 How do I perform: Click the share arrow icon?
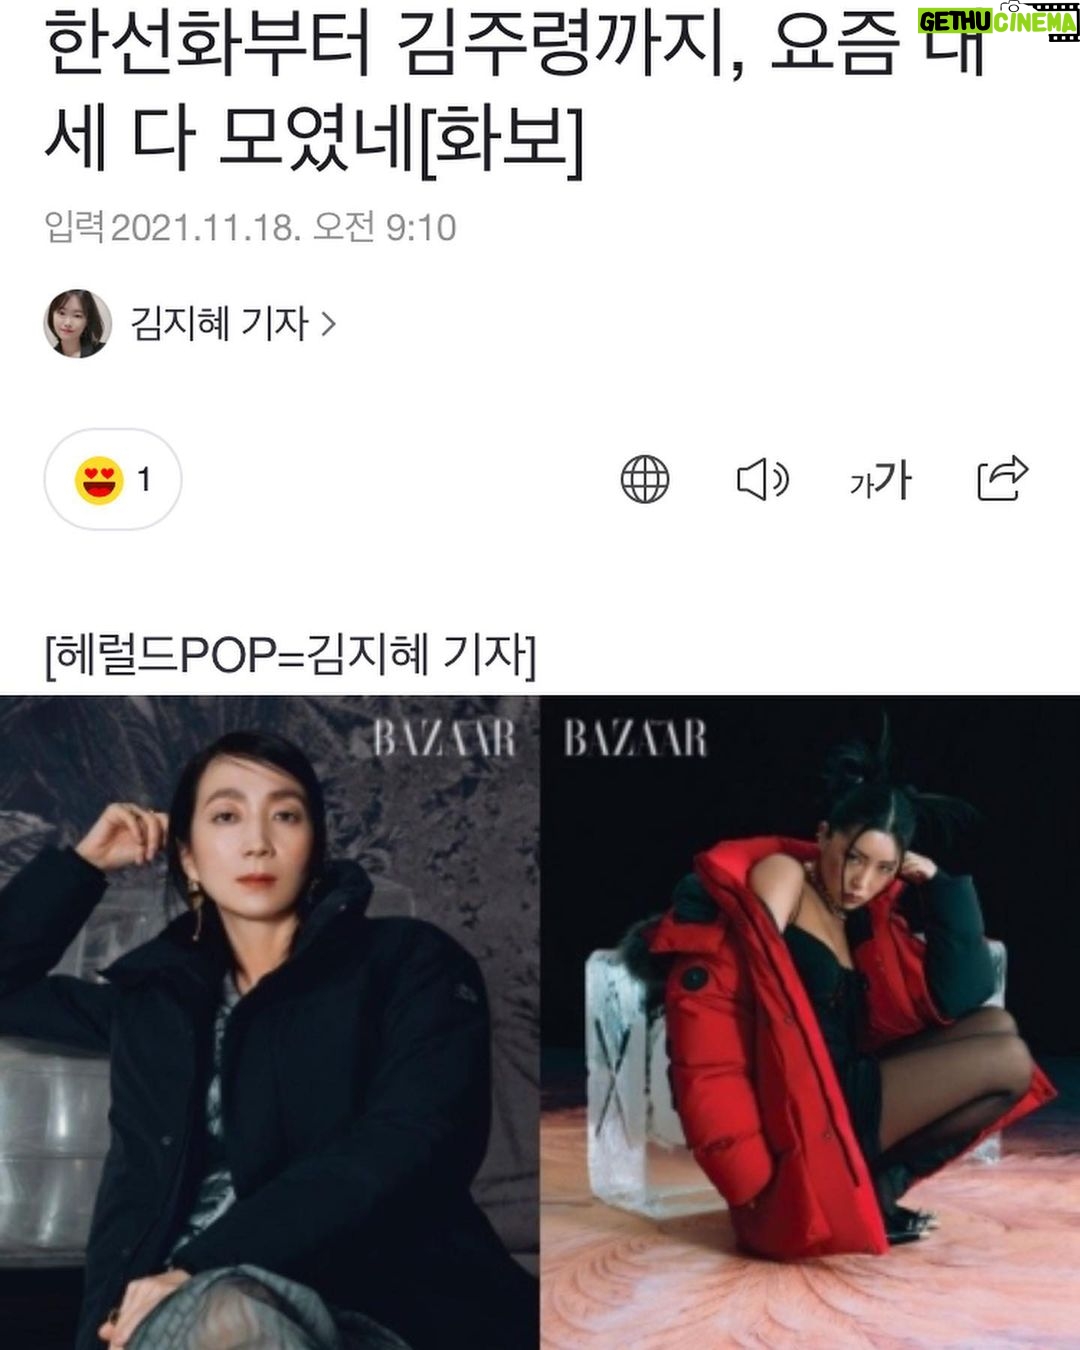tap(1002, 478)
